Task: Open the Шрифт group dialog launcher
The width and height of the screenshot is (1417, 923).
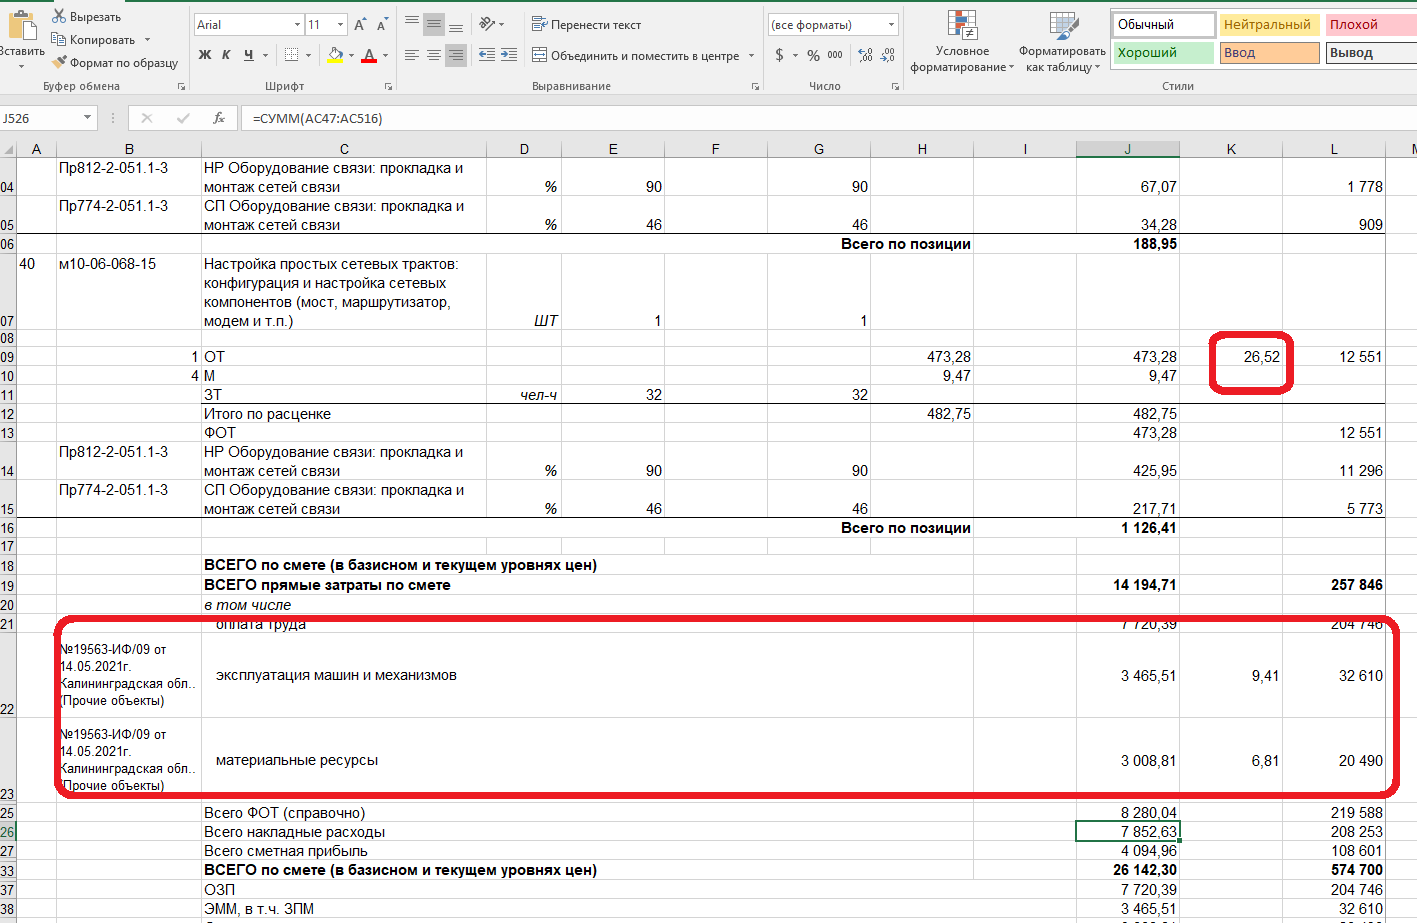Action: tap(389, 87)
